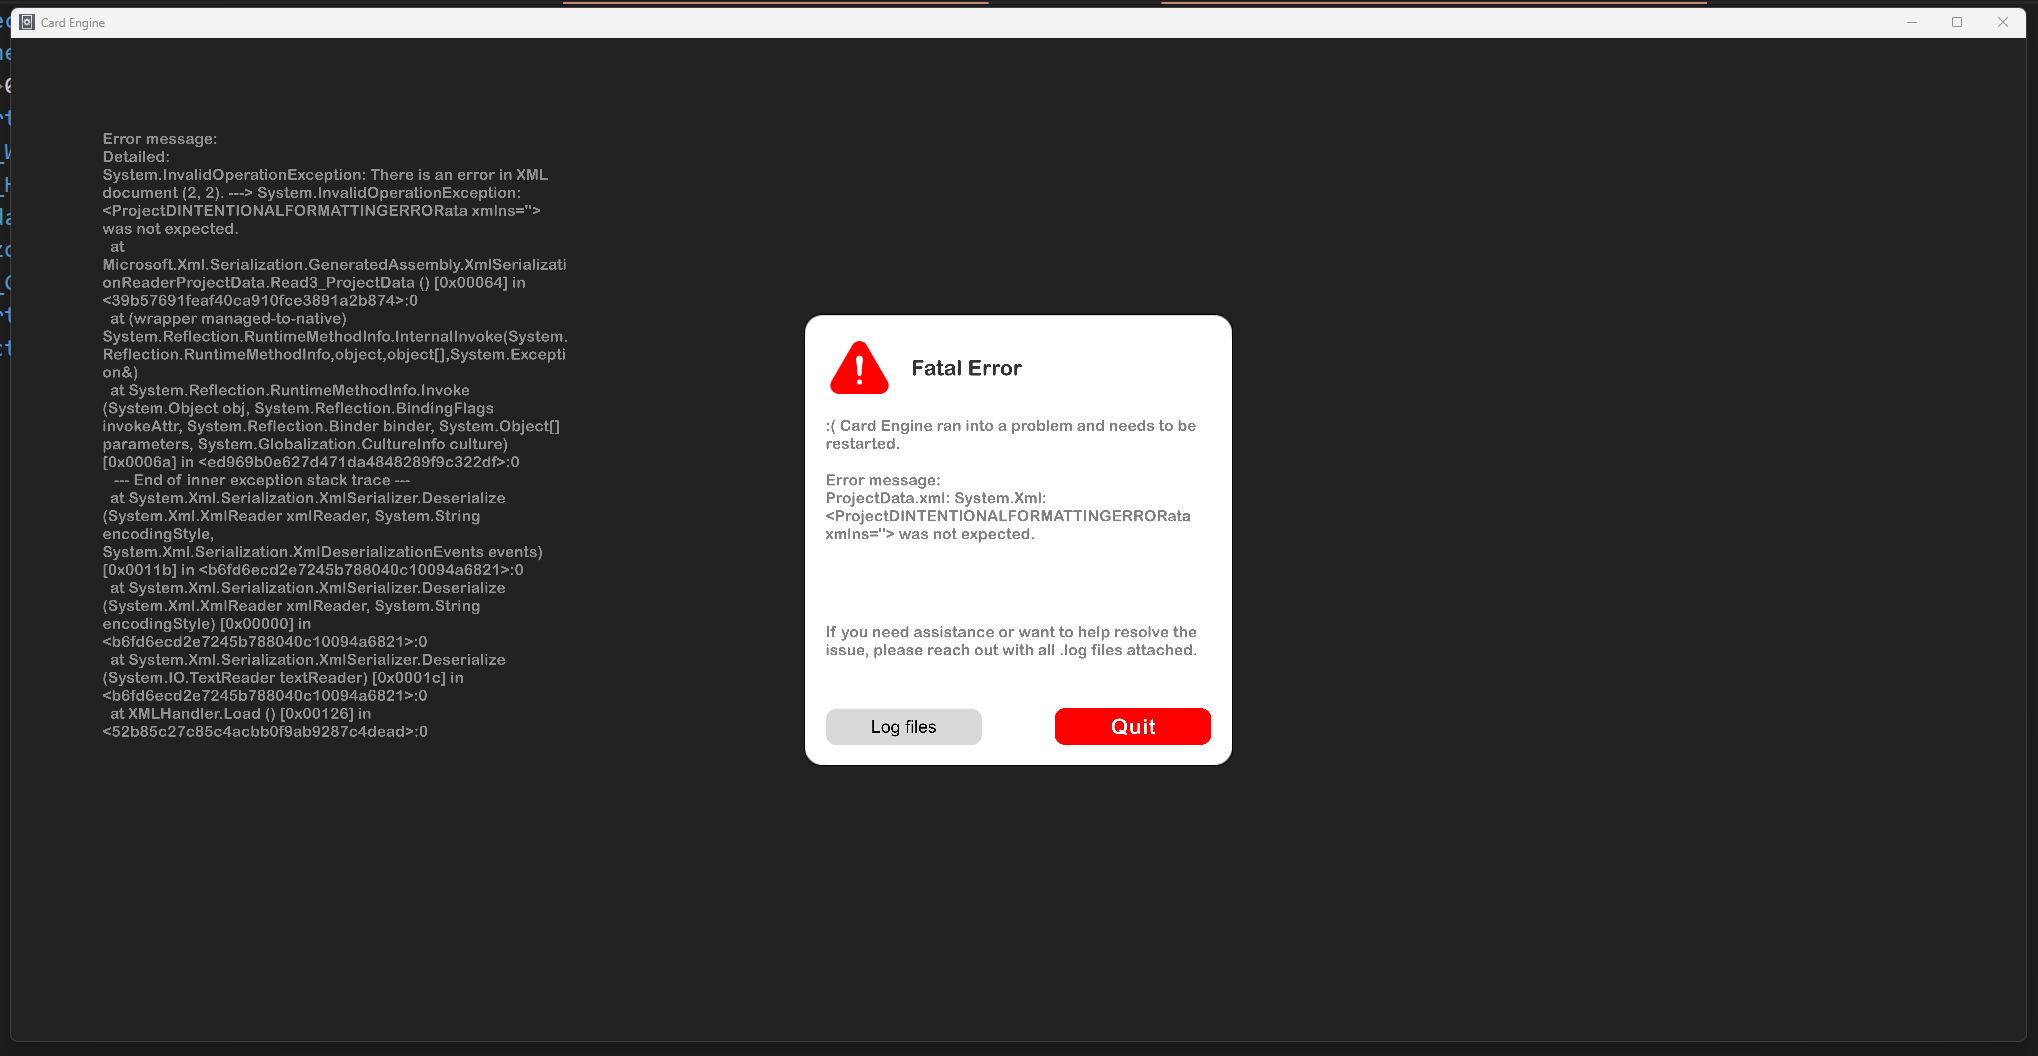Click the 'If you need assistance' paragraph

(1011, 641)
